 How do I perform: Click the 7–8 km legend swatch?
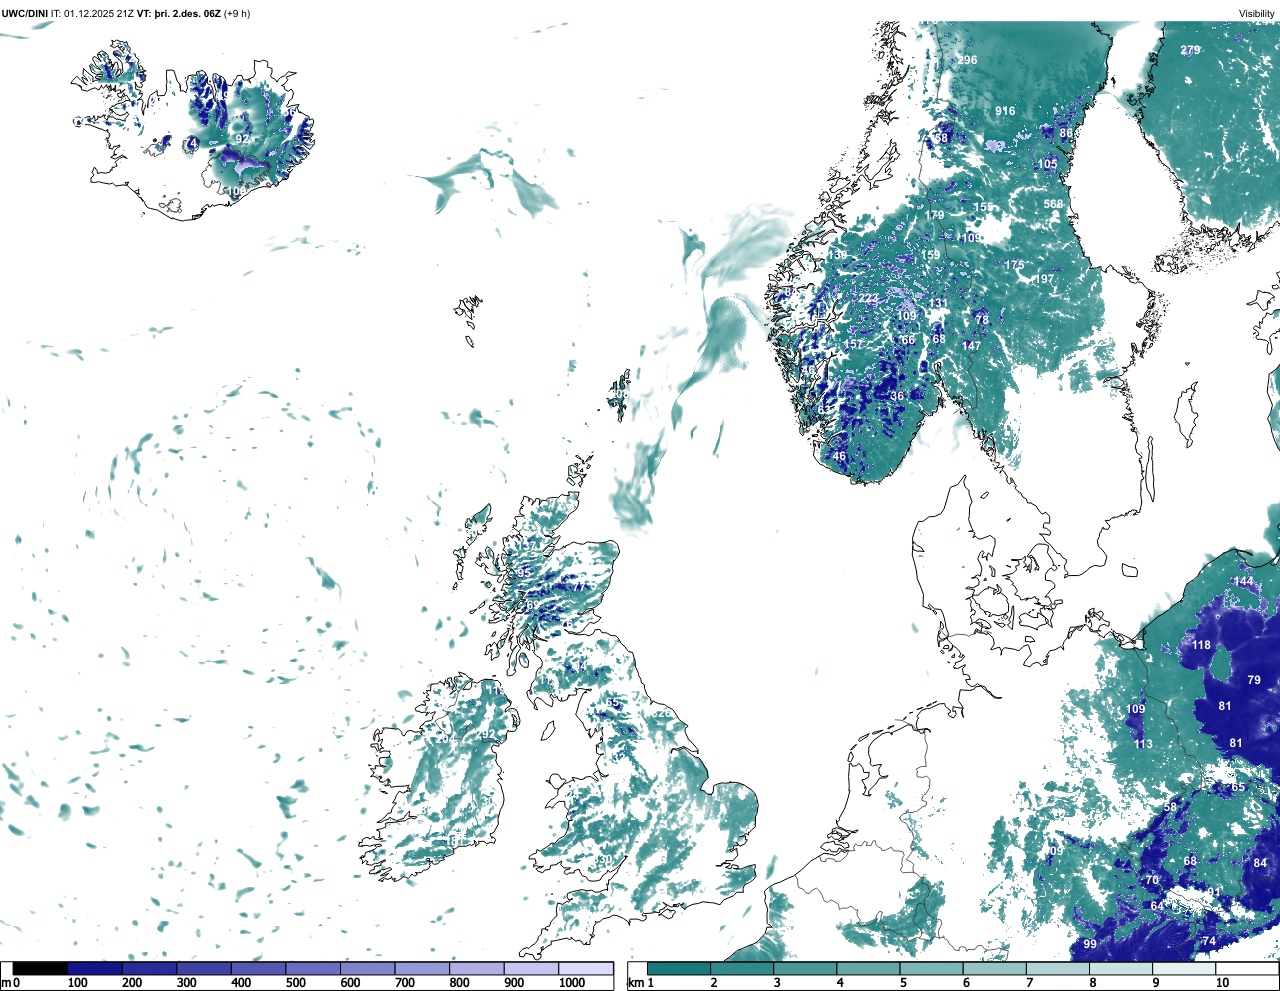[x=1057, y=969]
